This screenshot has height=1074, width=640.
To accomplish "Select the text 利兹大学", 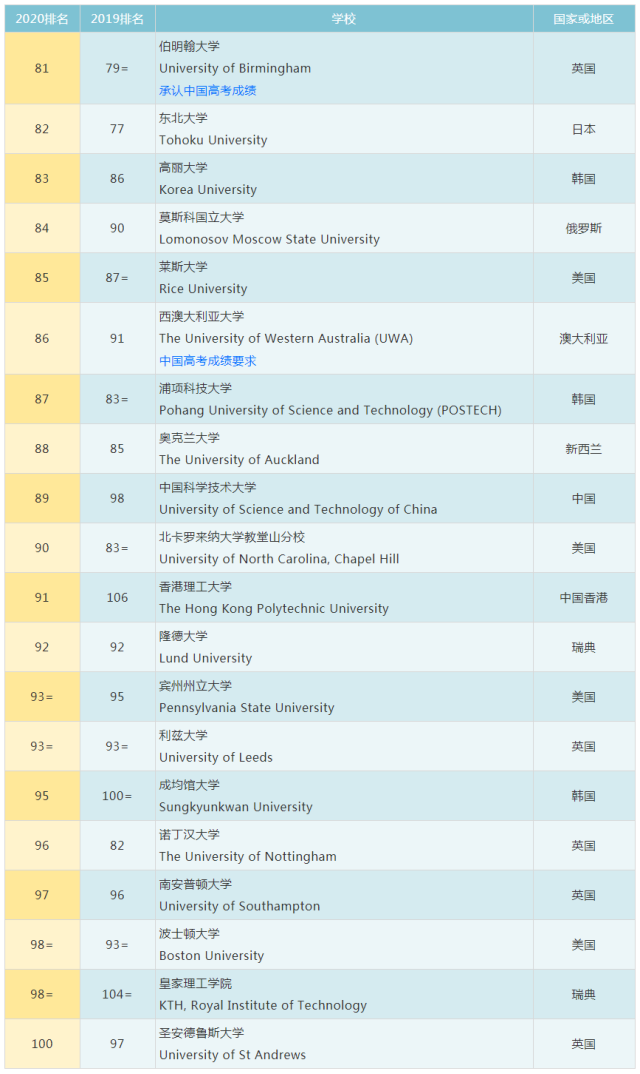I will click(183, 736).
